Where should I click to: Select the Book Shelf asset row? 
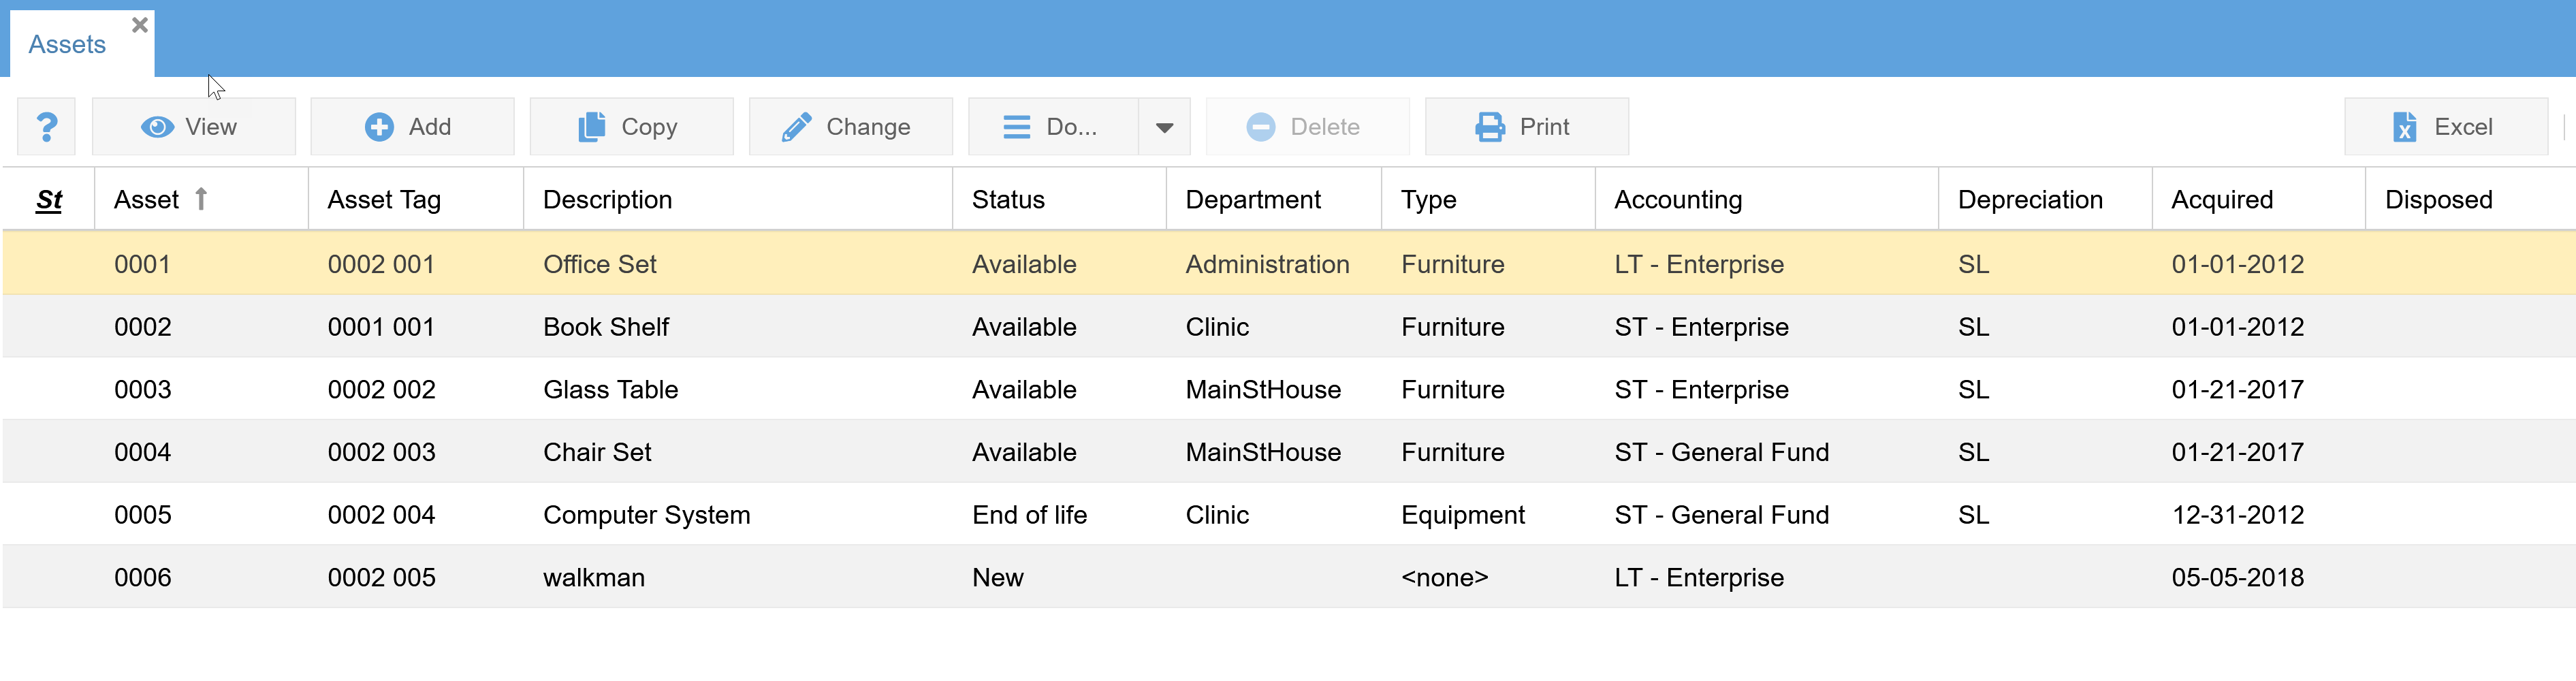point(606,327)
